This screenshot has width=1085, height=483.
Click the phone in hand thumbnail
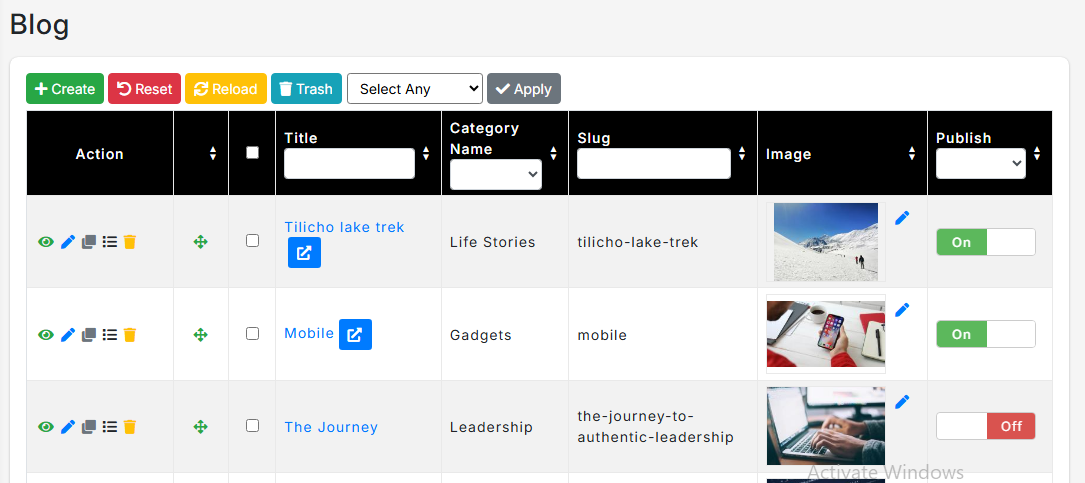[826, 334]
